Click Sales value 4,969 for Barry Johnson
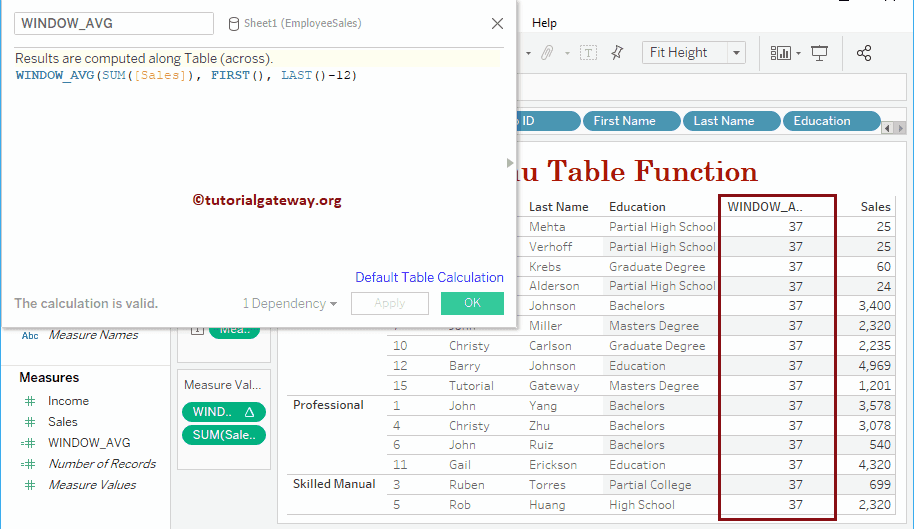This screenshot has height=529, width=914. [x=874, y=365]
